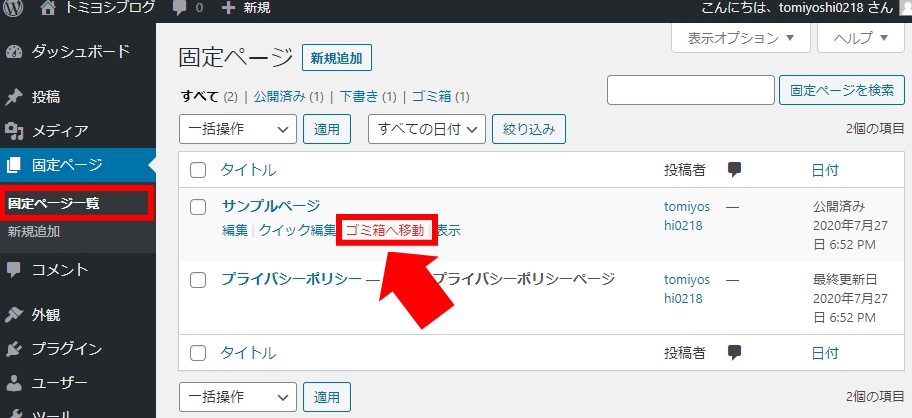
Task: Click the top 適用 button
Action: 327,129
